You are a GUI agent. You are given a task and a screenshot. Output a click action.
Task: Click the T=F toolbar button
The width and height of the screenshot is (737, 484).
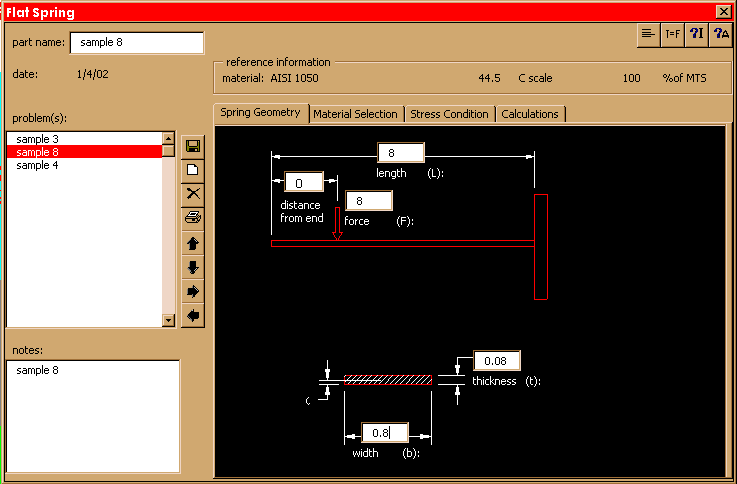(673, 33)
